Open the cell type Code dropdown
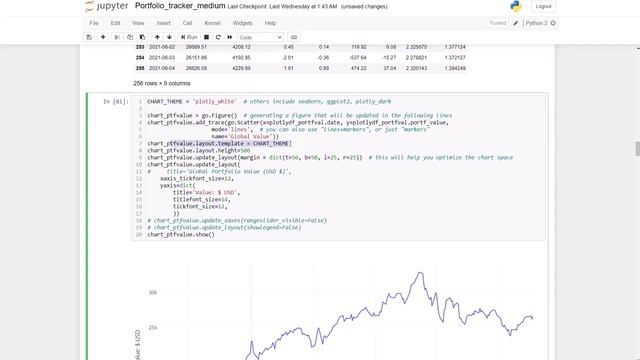Screen dimensions: 640x360 click(260, 37)
